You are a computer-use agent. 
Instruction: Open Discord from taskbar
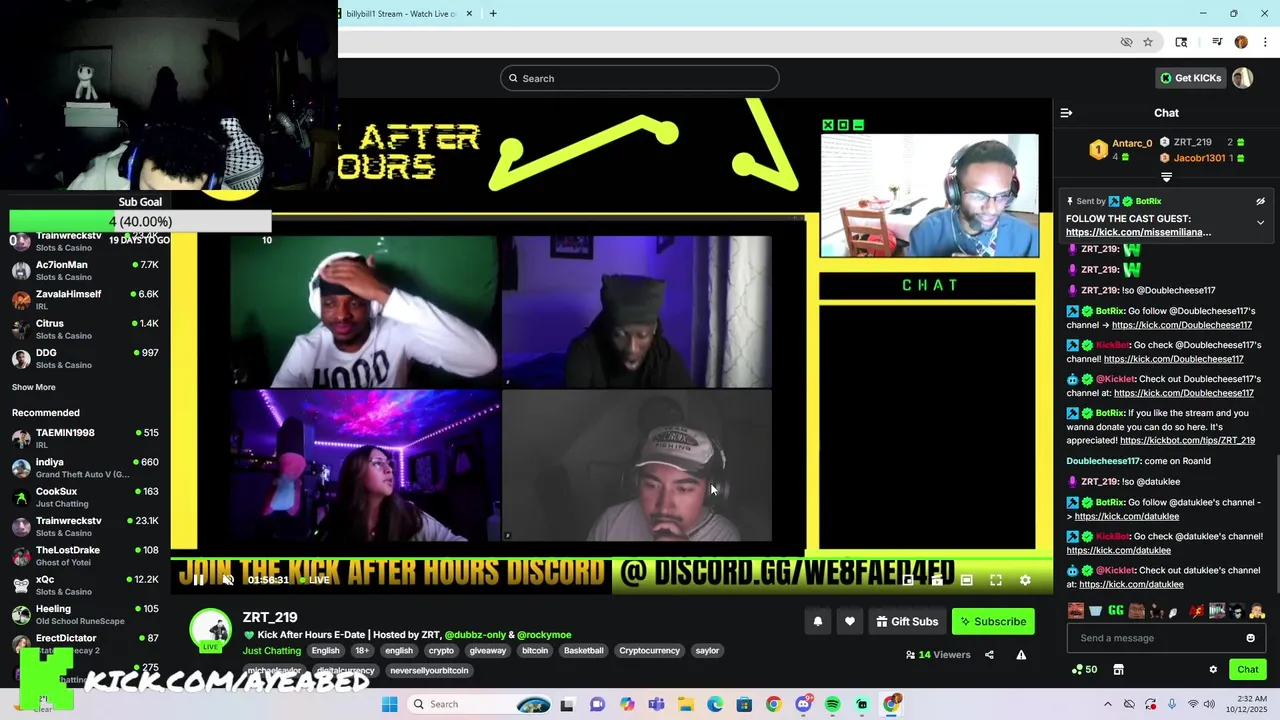803,704
